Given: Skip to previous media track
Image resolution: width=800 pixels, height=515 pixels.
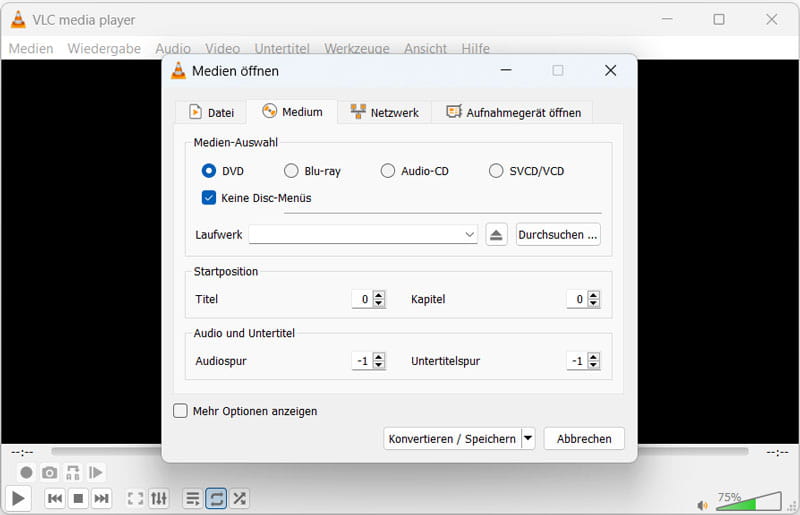Looking at the screenshot, I should tap(55, 498).
